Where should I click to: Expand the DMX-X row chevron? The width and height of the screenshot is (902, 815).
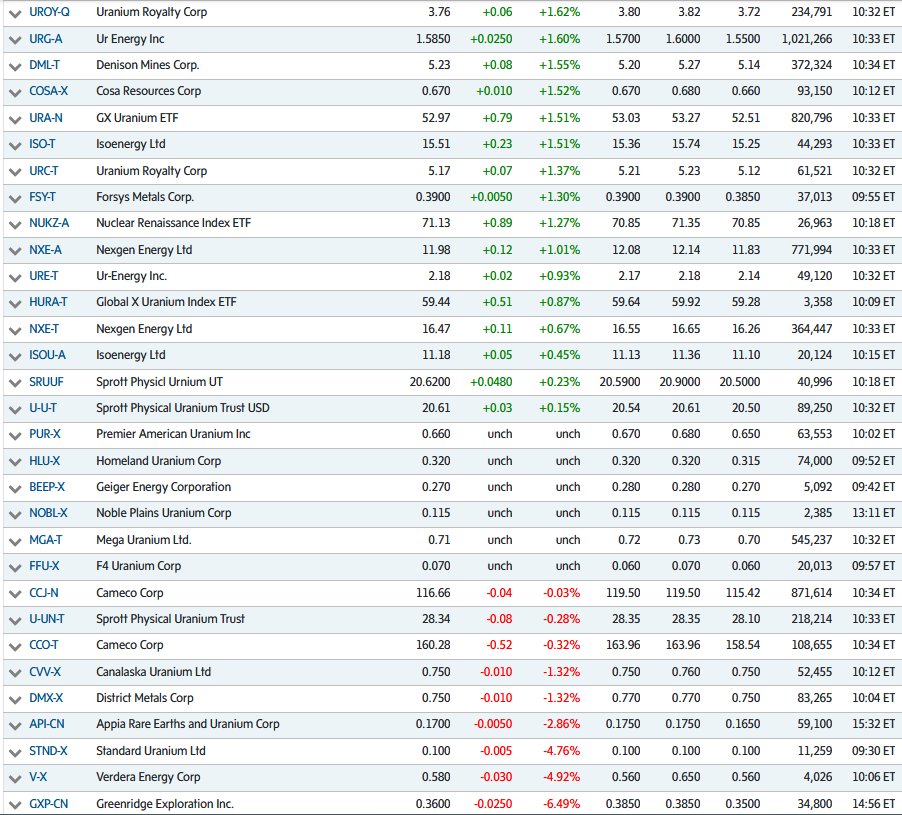click(15, 698)
